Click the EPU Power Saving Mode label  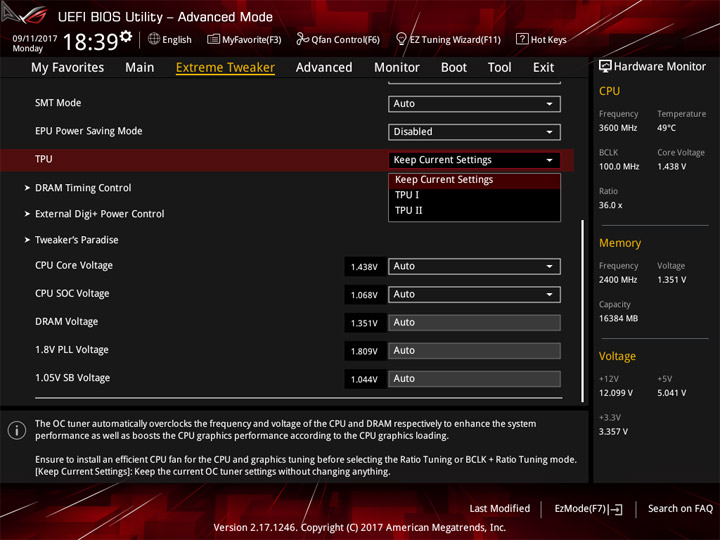pyautogui.click(x=89, y=131)
